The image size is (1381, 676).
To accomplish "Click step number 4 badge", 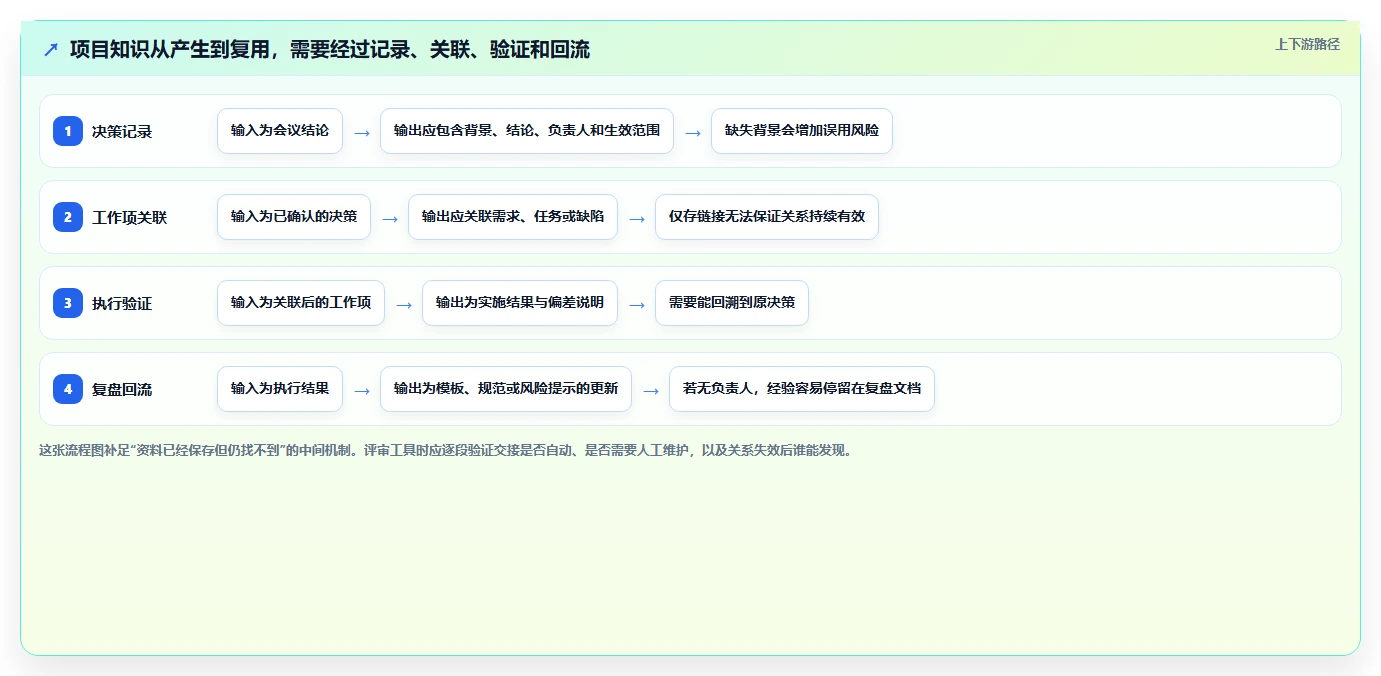I will point(68,389).
